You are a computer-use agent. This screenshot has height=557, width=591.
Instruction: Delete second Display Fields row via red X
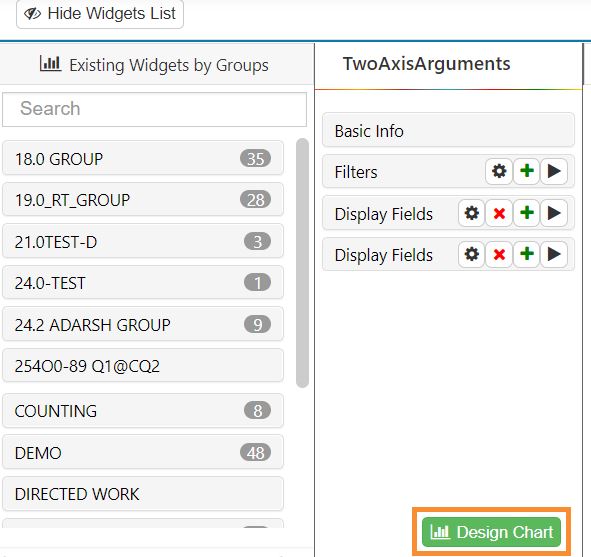(499, 254)
